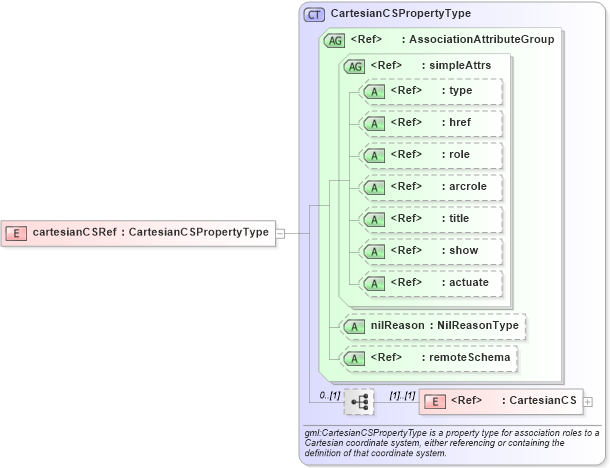Select the A icon of the role attribute
610x468 pixels.
(374, 156)
